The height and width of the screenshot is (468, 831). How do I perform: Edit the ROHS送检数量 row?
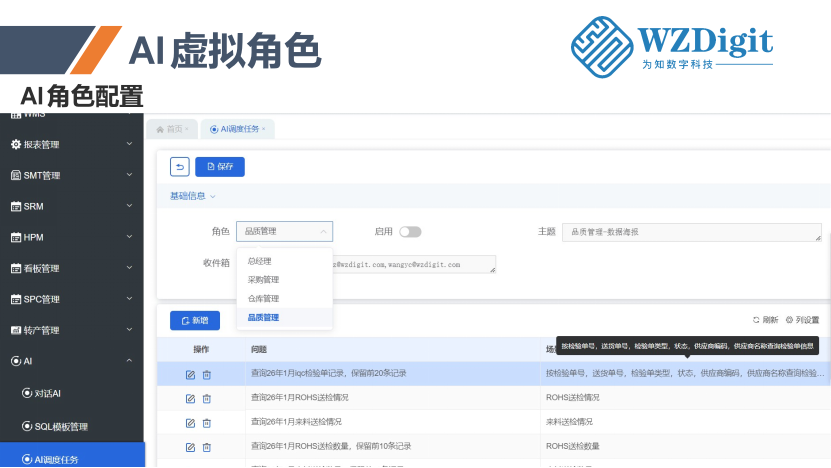[x=190, y=447]
